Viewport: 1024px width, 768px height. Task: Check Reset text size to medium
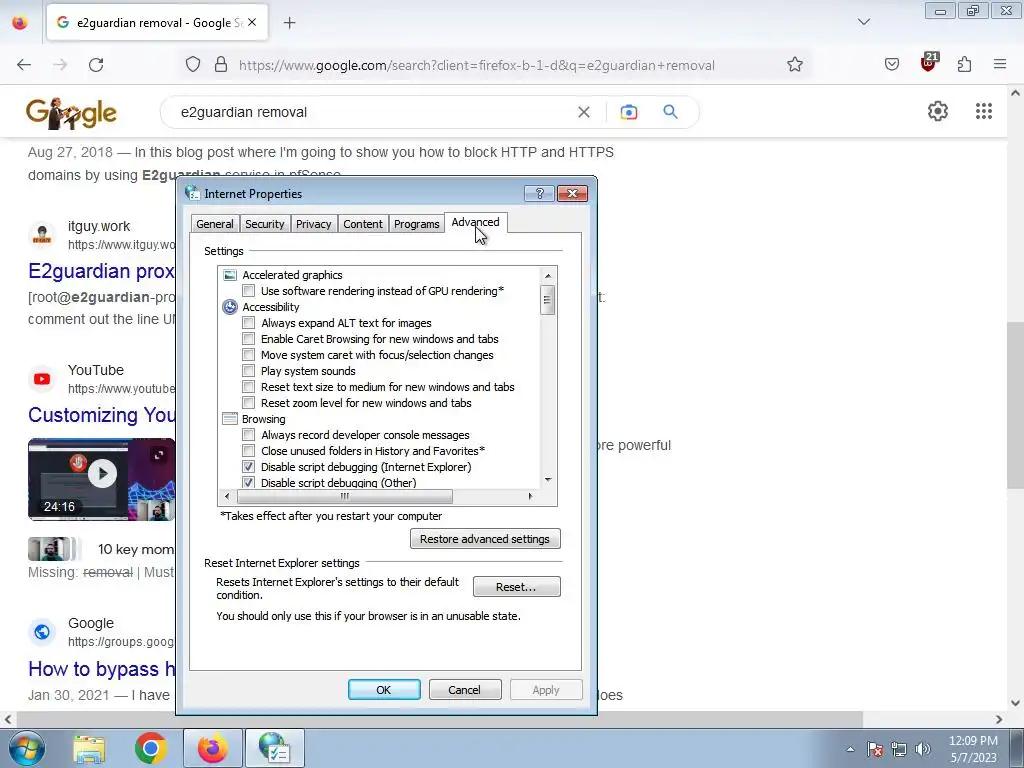[x=248, y=387]
